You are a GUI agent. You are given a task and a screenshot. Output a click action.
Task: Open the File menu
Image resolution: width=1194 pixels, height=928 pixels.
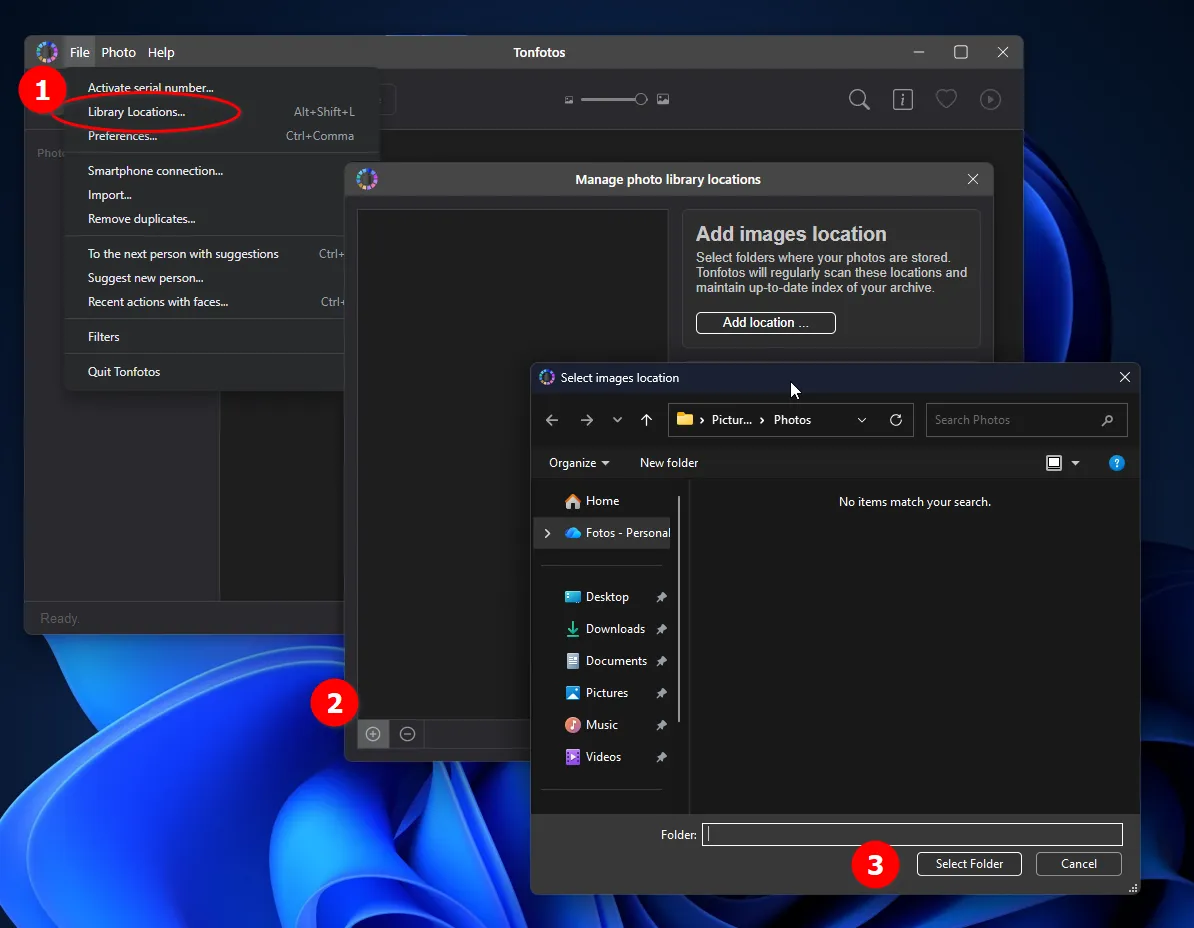pyautogui.click(x=79, y=53)
